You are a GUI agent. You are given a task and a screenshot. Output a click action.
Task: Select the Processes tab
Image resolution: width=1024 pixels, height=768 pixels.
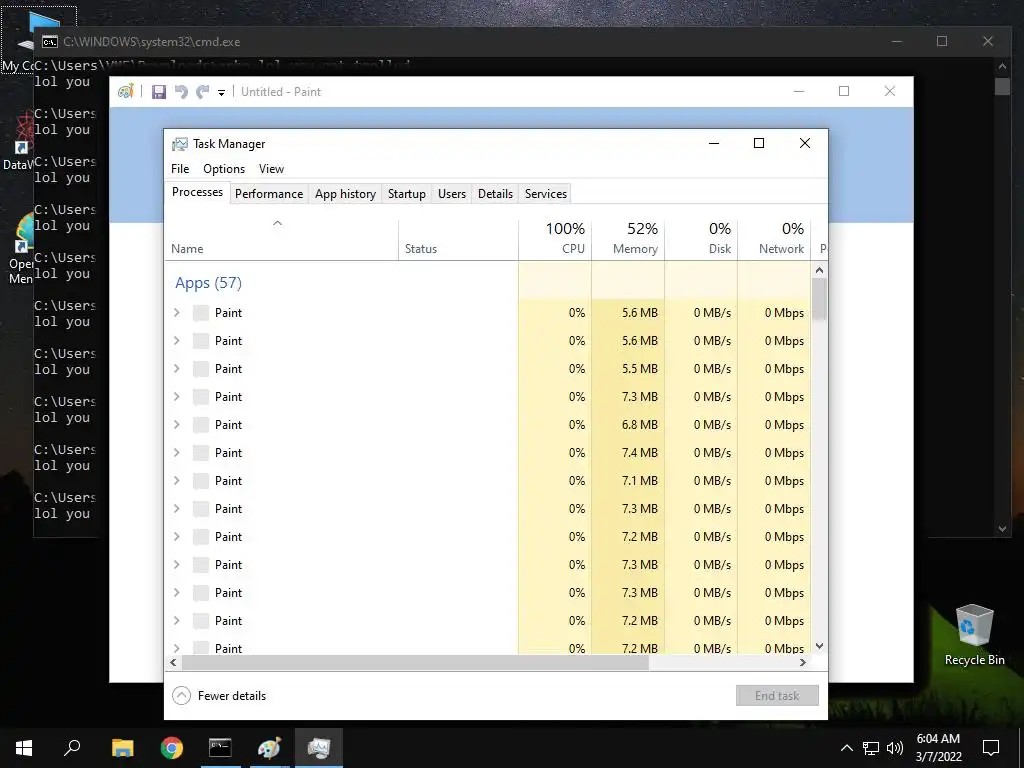coord(197,192)
